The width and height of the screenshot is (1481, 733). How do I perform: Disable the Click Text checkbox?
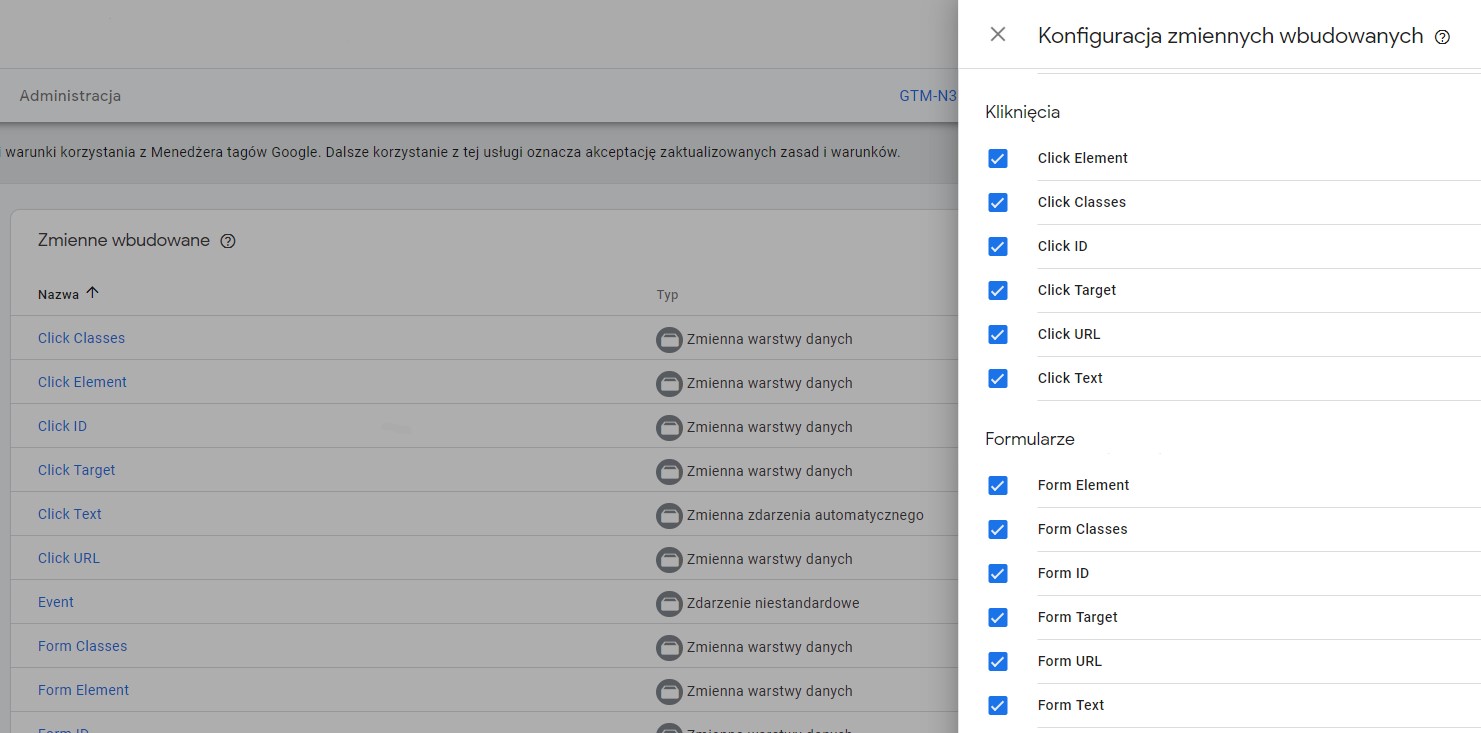[997, 378]
